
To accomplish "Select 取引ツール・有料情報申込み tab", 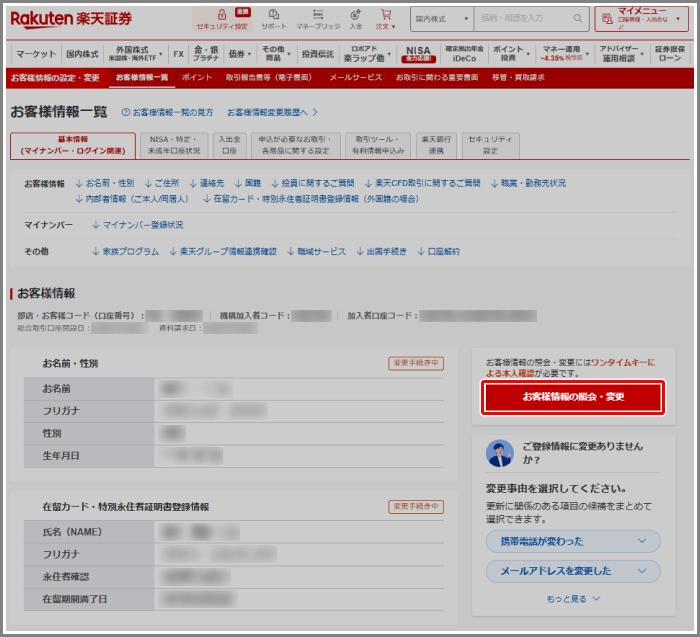I will (x=378, y=146).
